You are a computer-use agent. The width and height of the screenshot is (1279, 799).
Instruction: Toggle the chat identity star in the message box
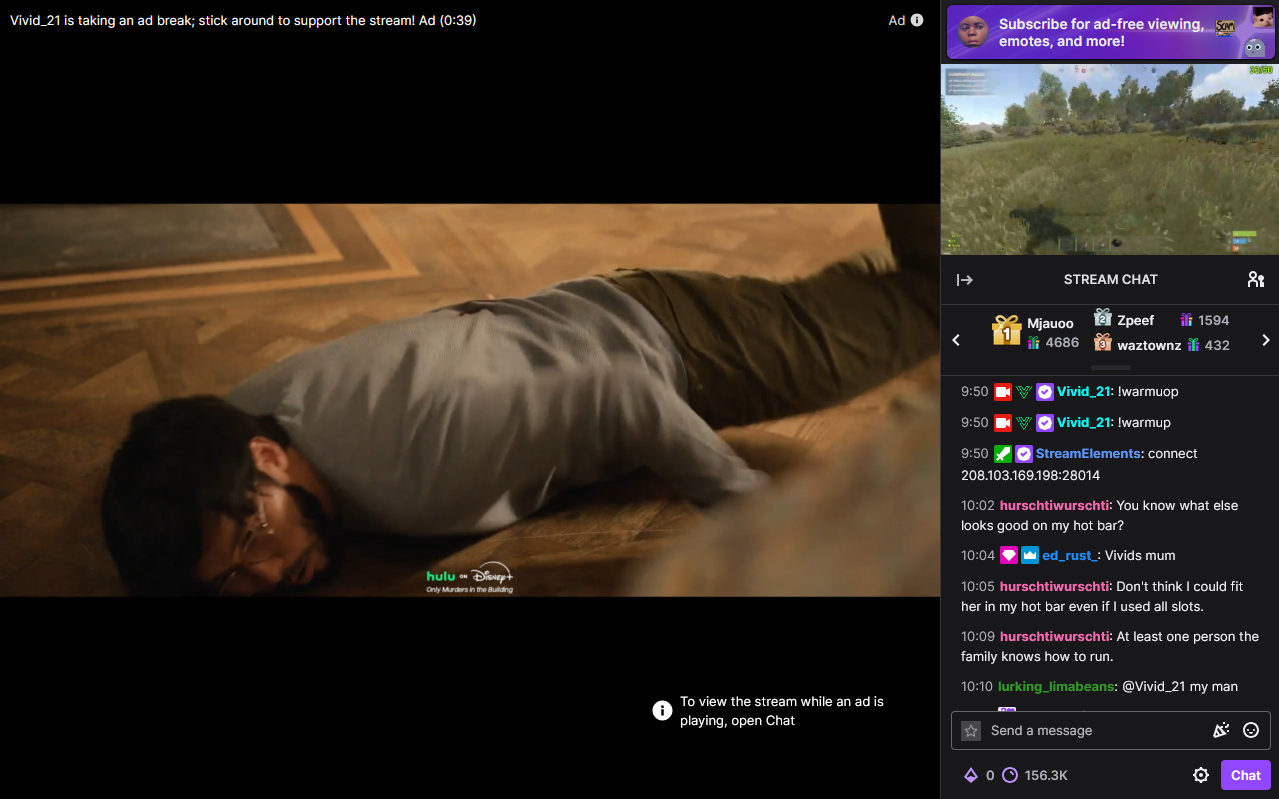coord(970,730)
